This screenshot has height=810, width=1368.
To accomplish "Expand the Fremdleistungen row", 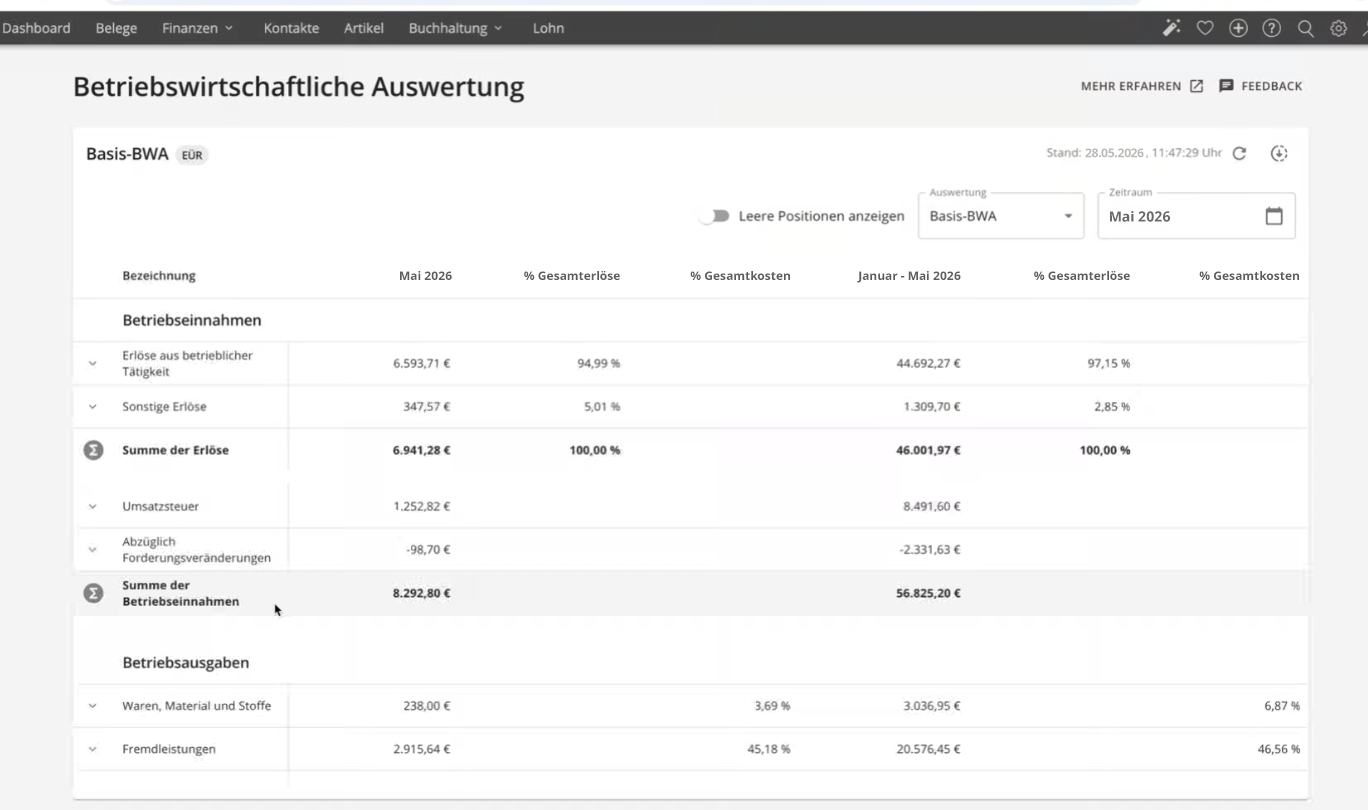I will pos(93,749).
